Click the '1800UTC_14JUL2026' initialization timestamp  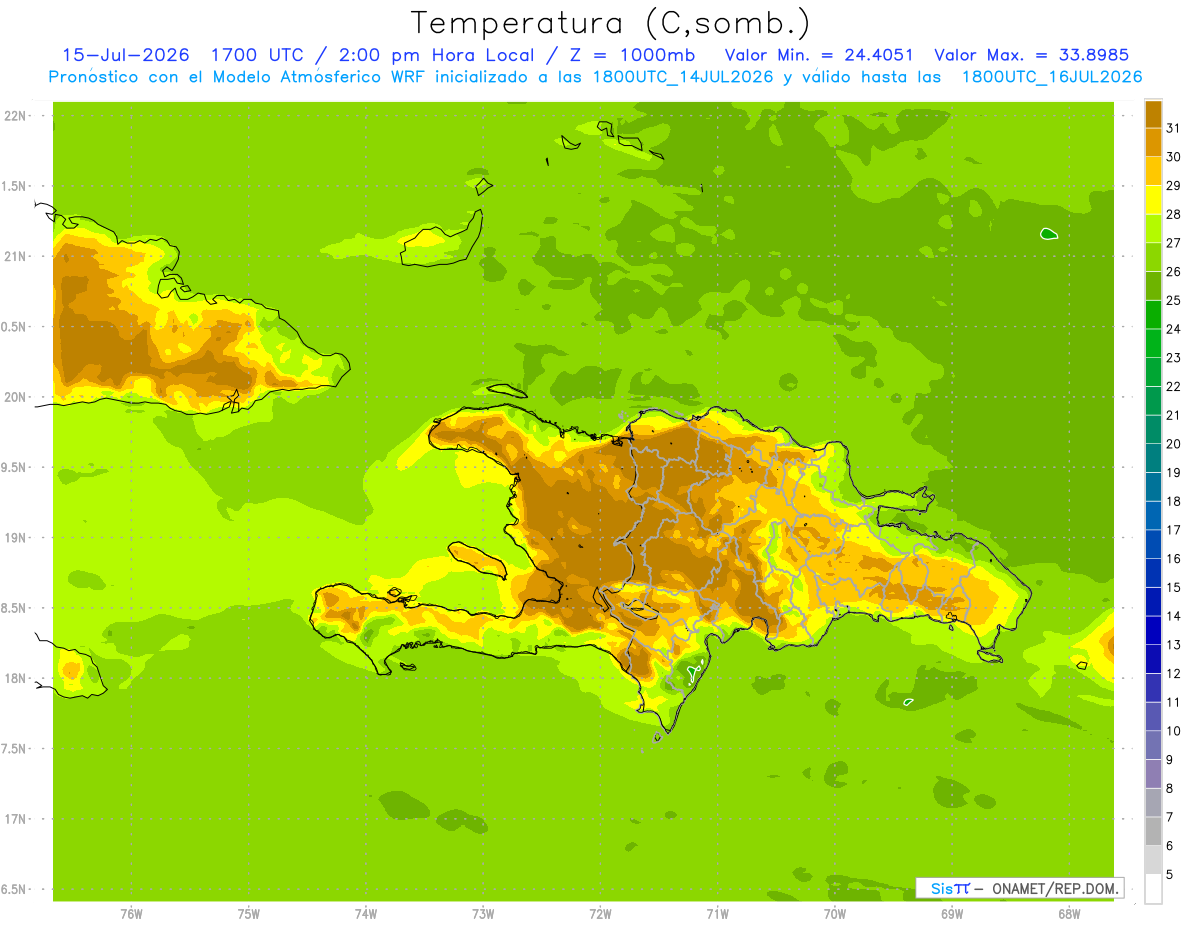[683, 77]
